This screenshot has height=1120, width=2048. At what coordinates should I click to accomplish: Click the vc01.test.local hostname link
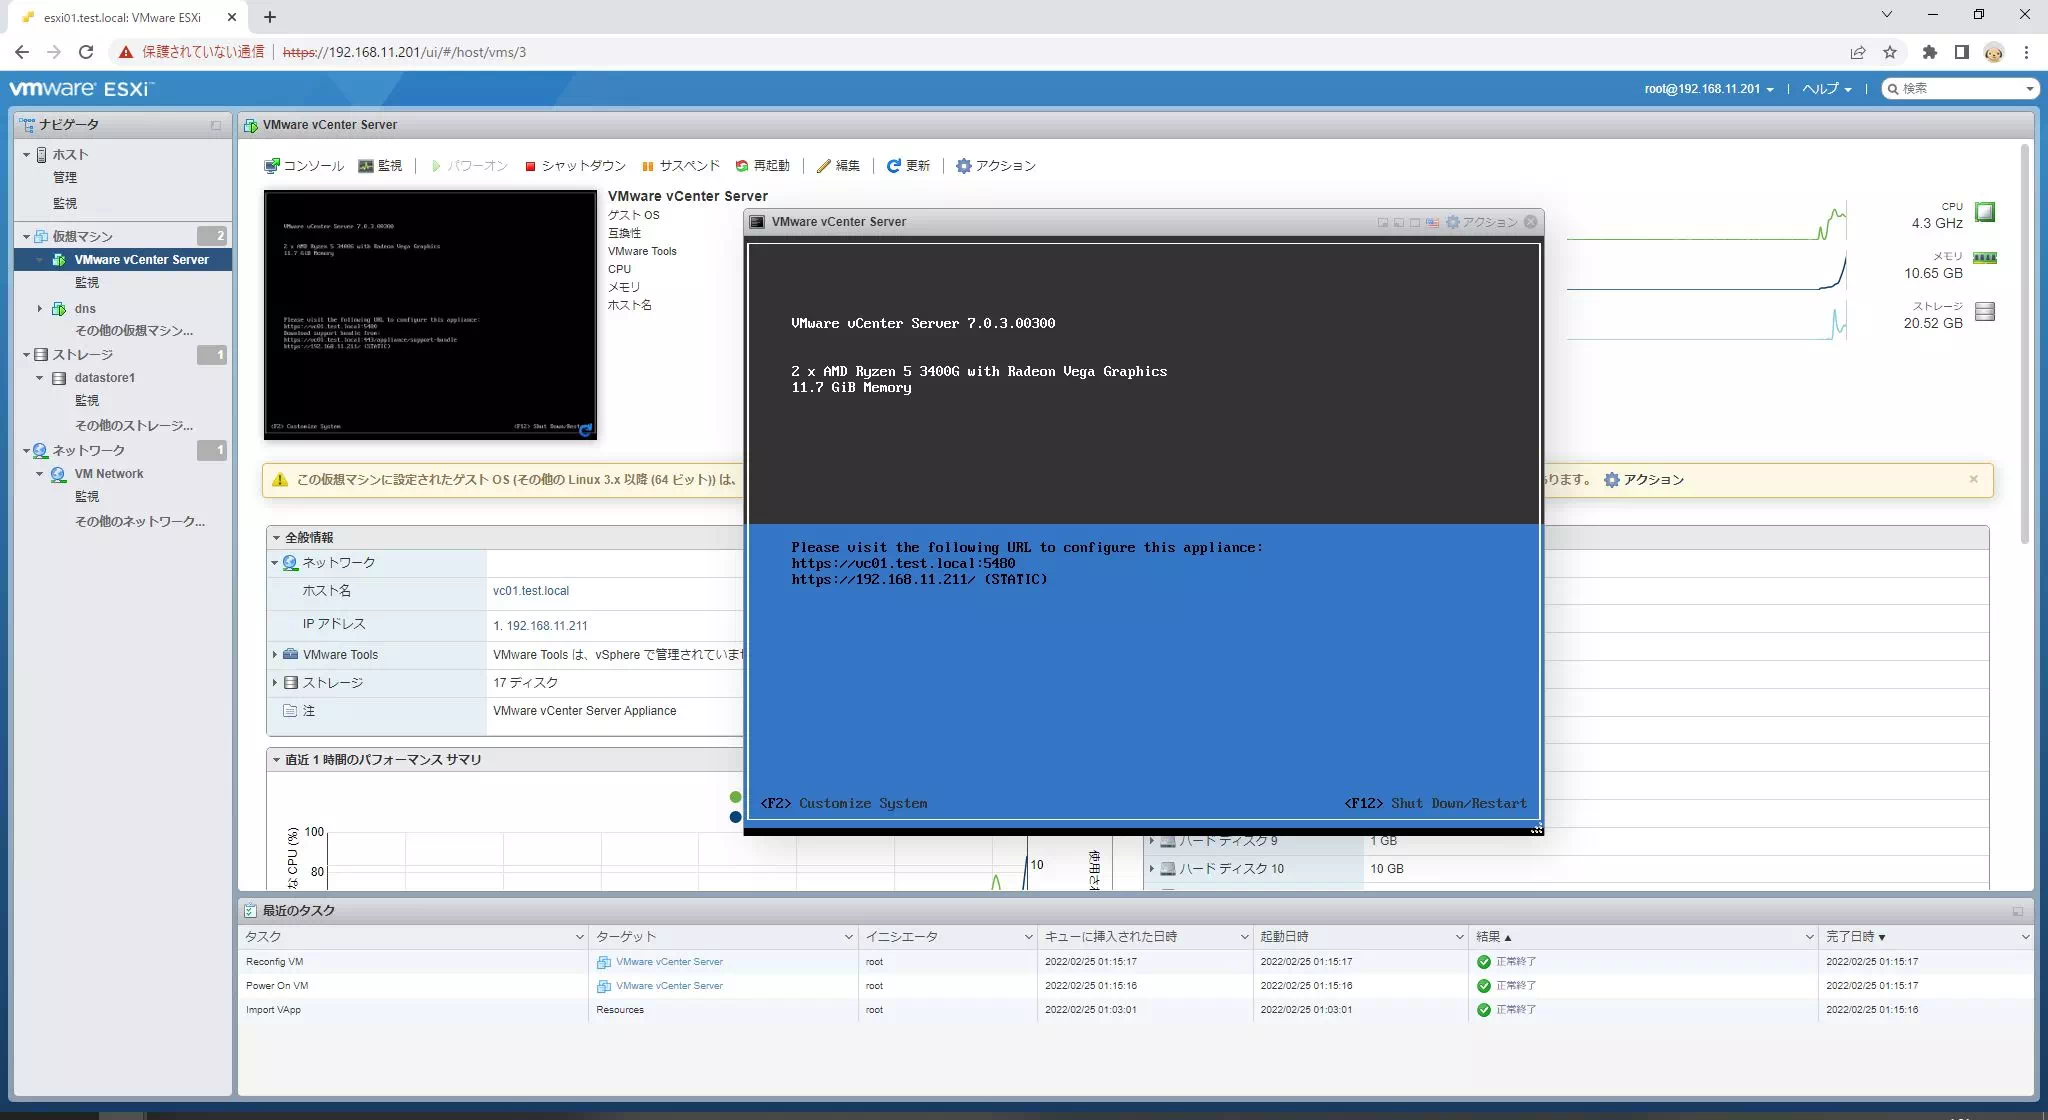pos(531,591)
